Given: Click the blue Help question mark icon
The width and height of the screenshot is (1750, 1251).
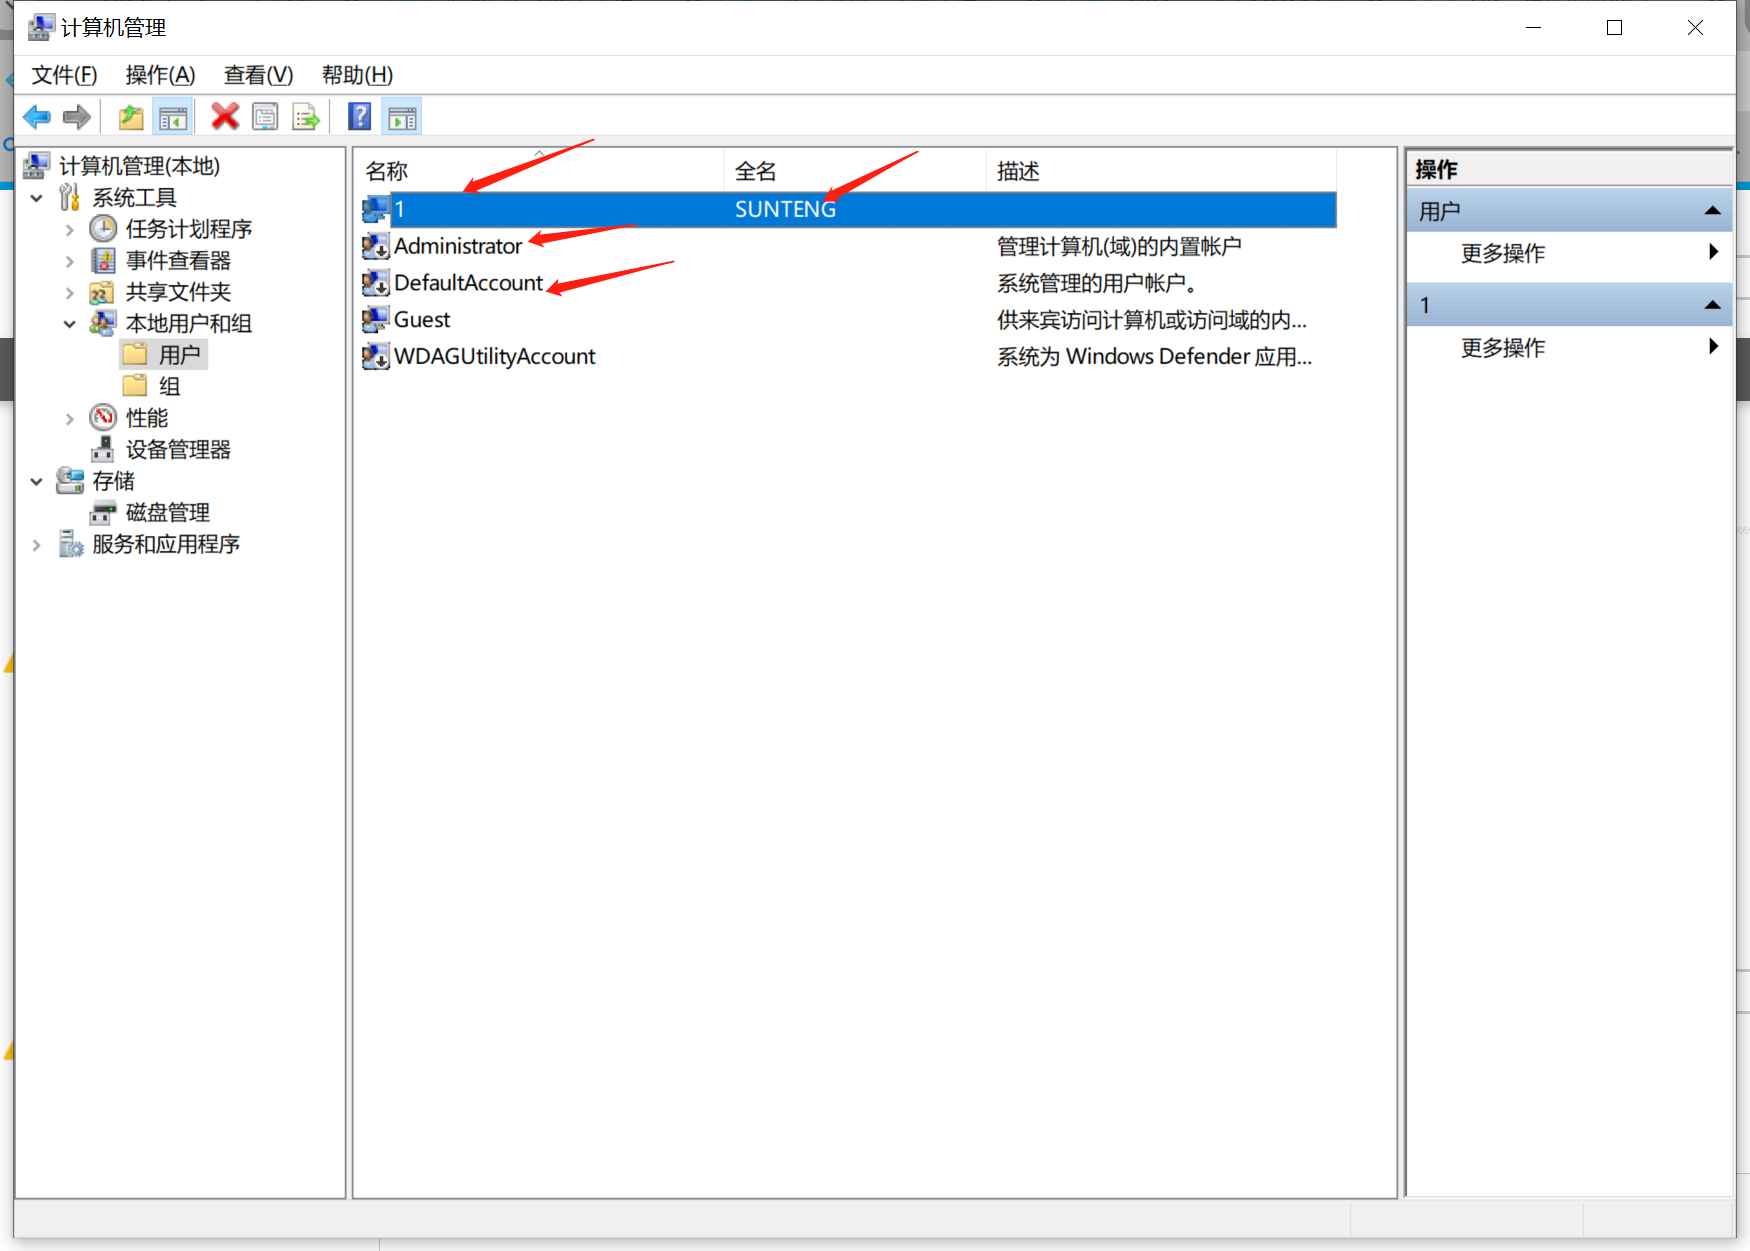Looking at the screenshot, I should coord(359,117).
